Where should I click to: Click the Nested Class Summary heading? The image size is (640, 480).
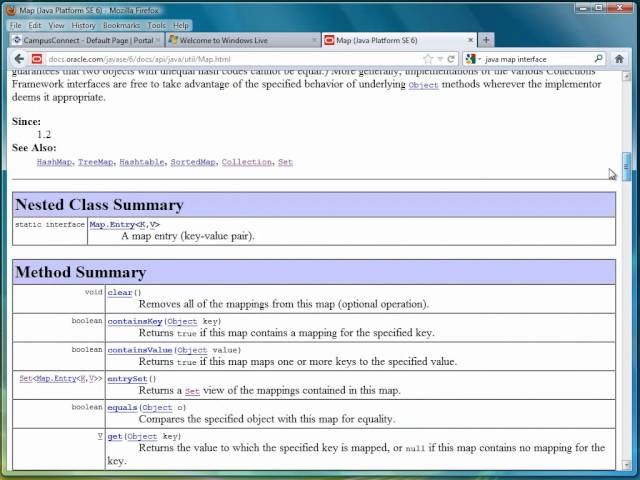click(x=99, y=205)
